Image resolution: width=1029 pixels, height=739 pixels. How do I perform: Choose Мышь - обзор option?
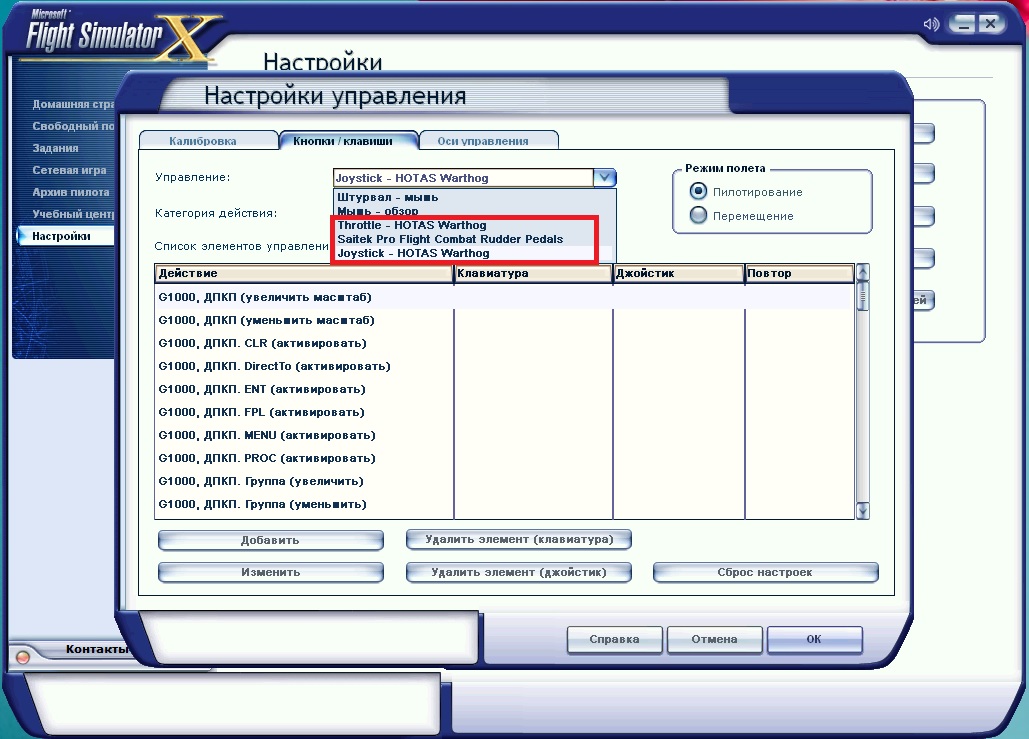tap(474, 211)
